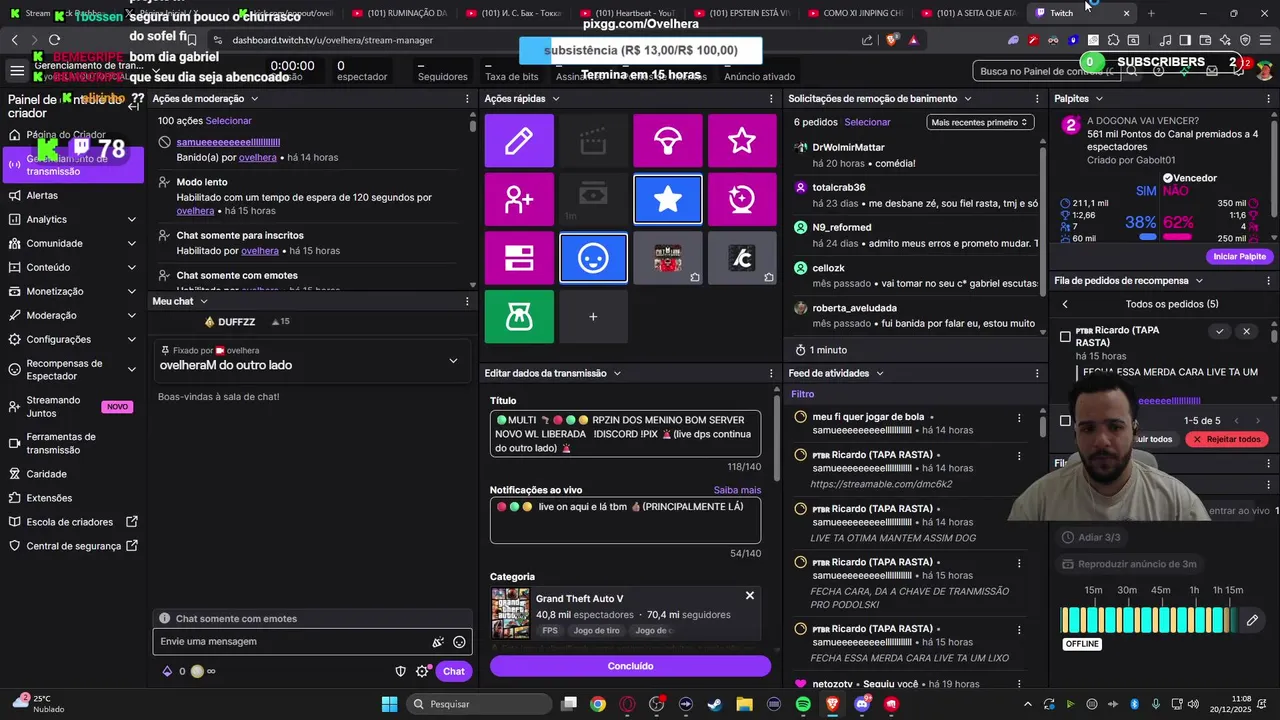Open the crystal ball prediction quick action
1280x720 pixels.
pyautogui.click(x=742, y=199)
